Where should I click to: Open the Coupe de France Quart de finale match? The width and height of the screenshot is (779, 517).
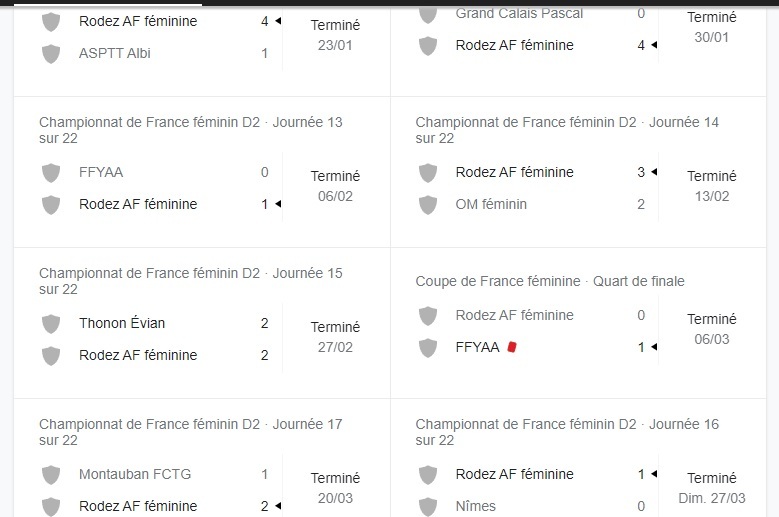pos(550,281)
